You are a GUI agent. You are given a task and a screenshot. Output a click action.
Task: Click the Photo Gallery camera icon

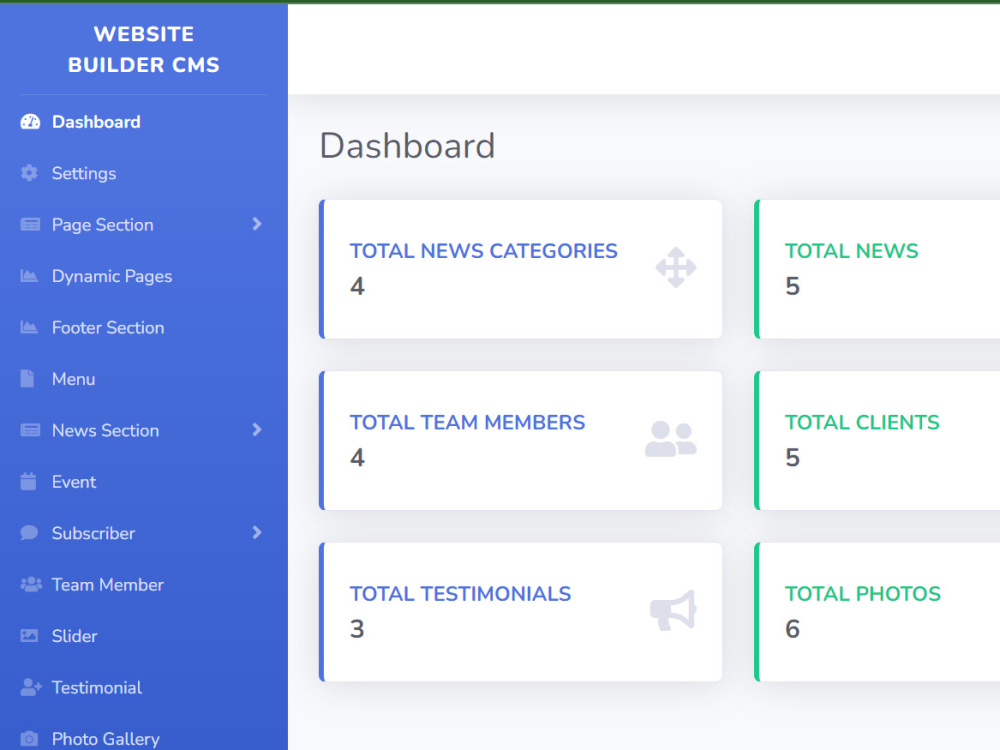coord(29,739)
